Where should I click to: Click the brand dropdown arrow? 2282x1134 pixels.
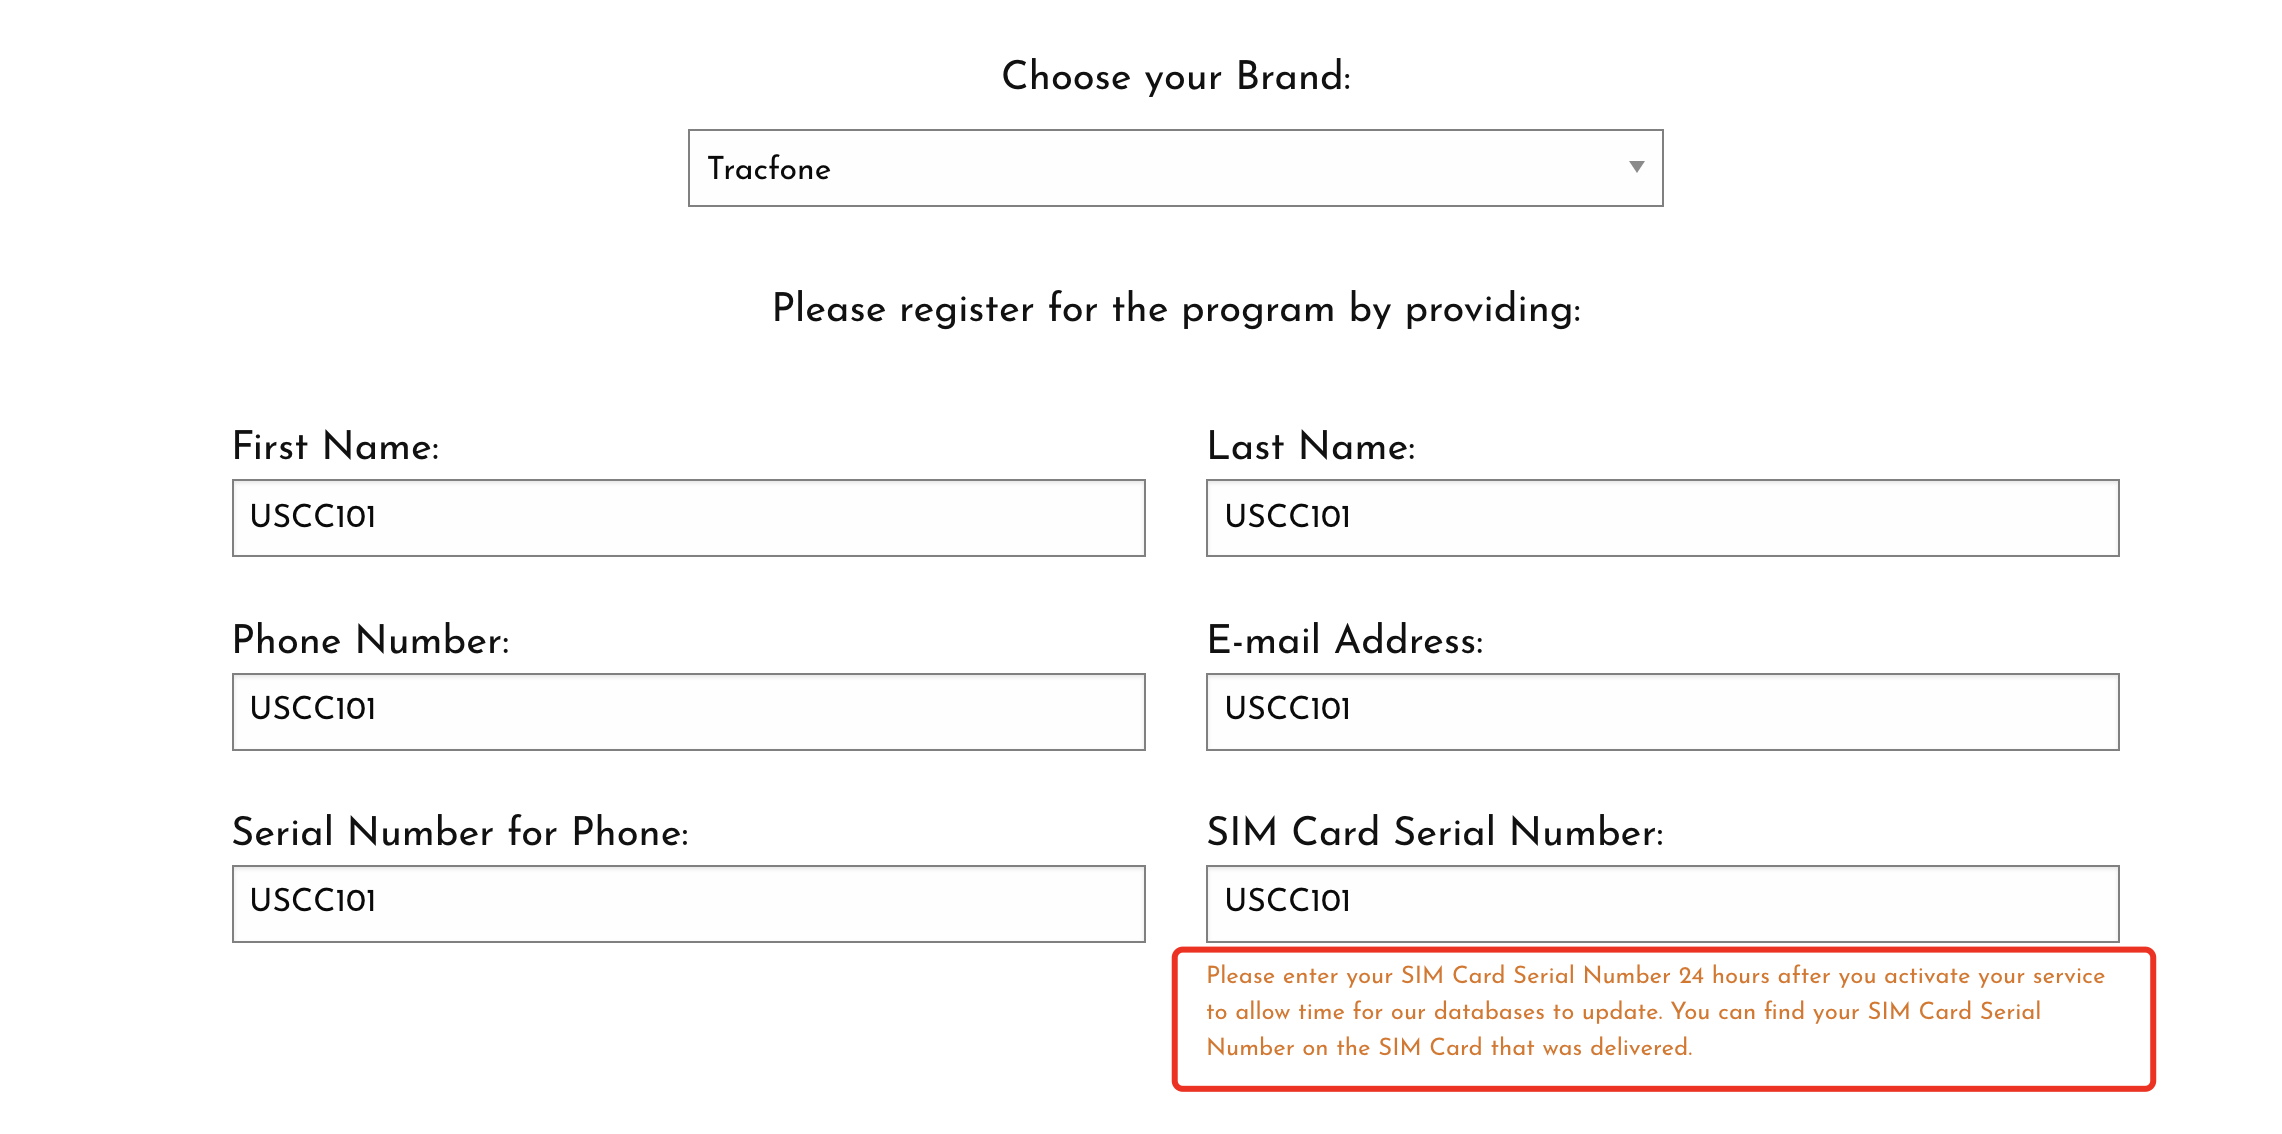tap(1636, 167)
